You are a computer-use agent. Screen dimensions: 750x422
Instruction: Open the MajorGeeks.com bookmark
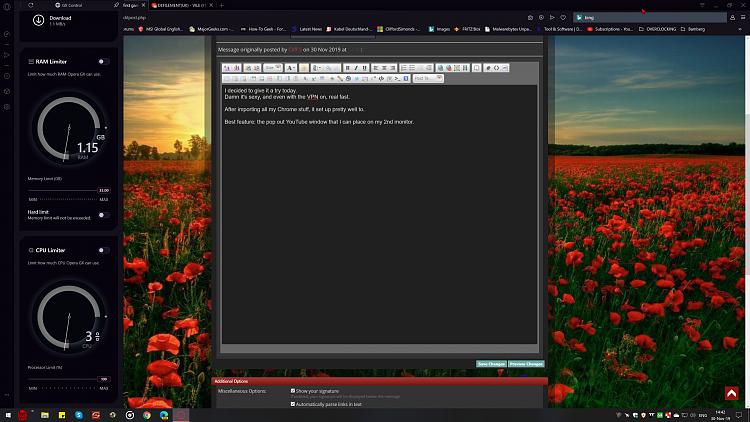pyautogui.click(x=211, y=29)
